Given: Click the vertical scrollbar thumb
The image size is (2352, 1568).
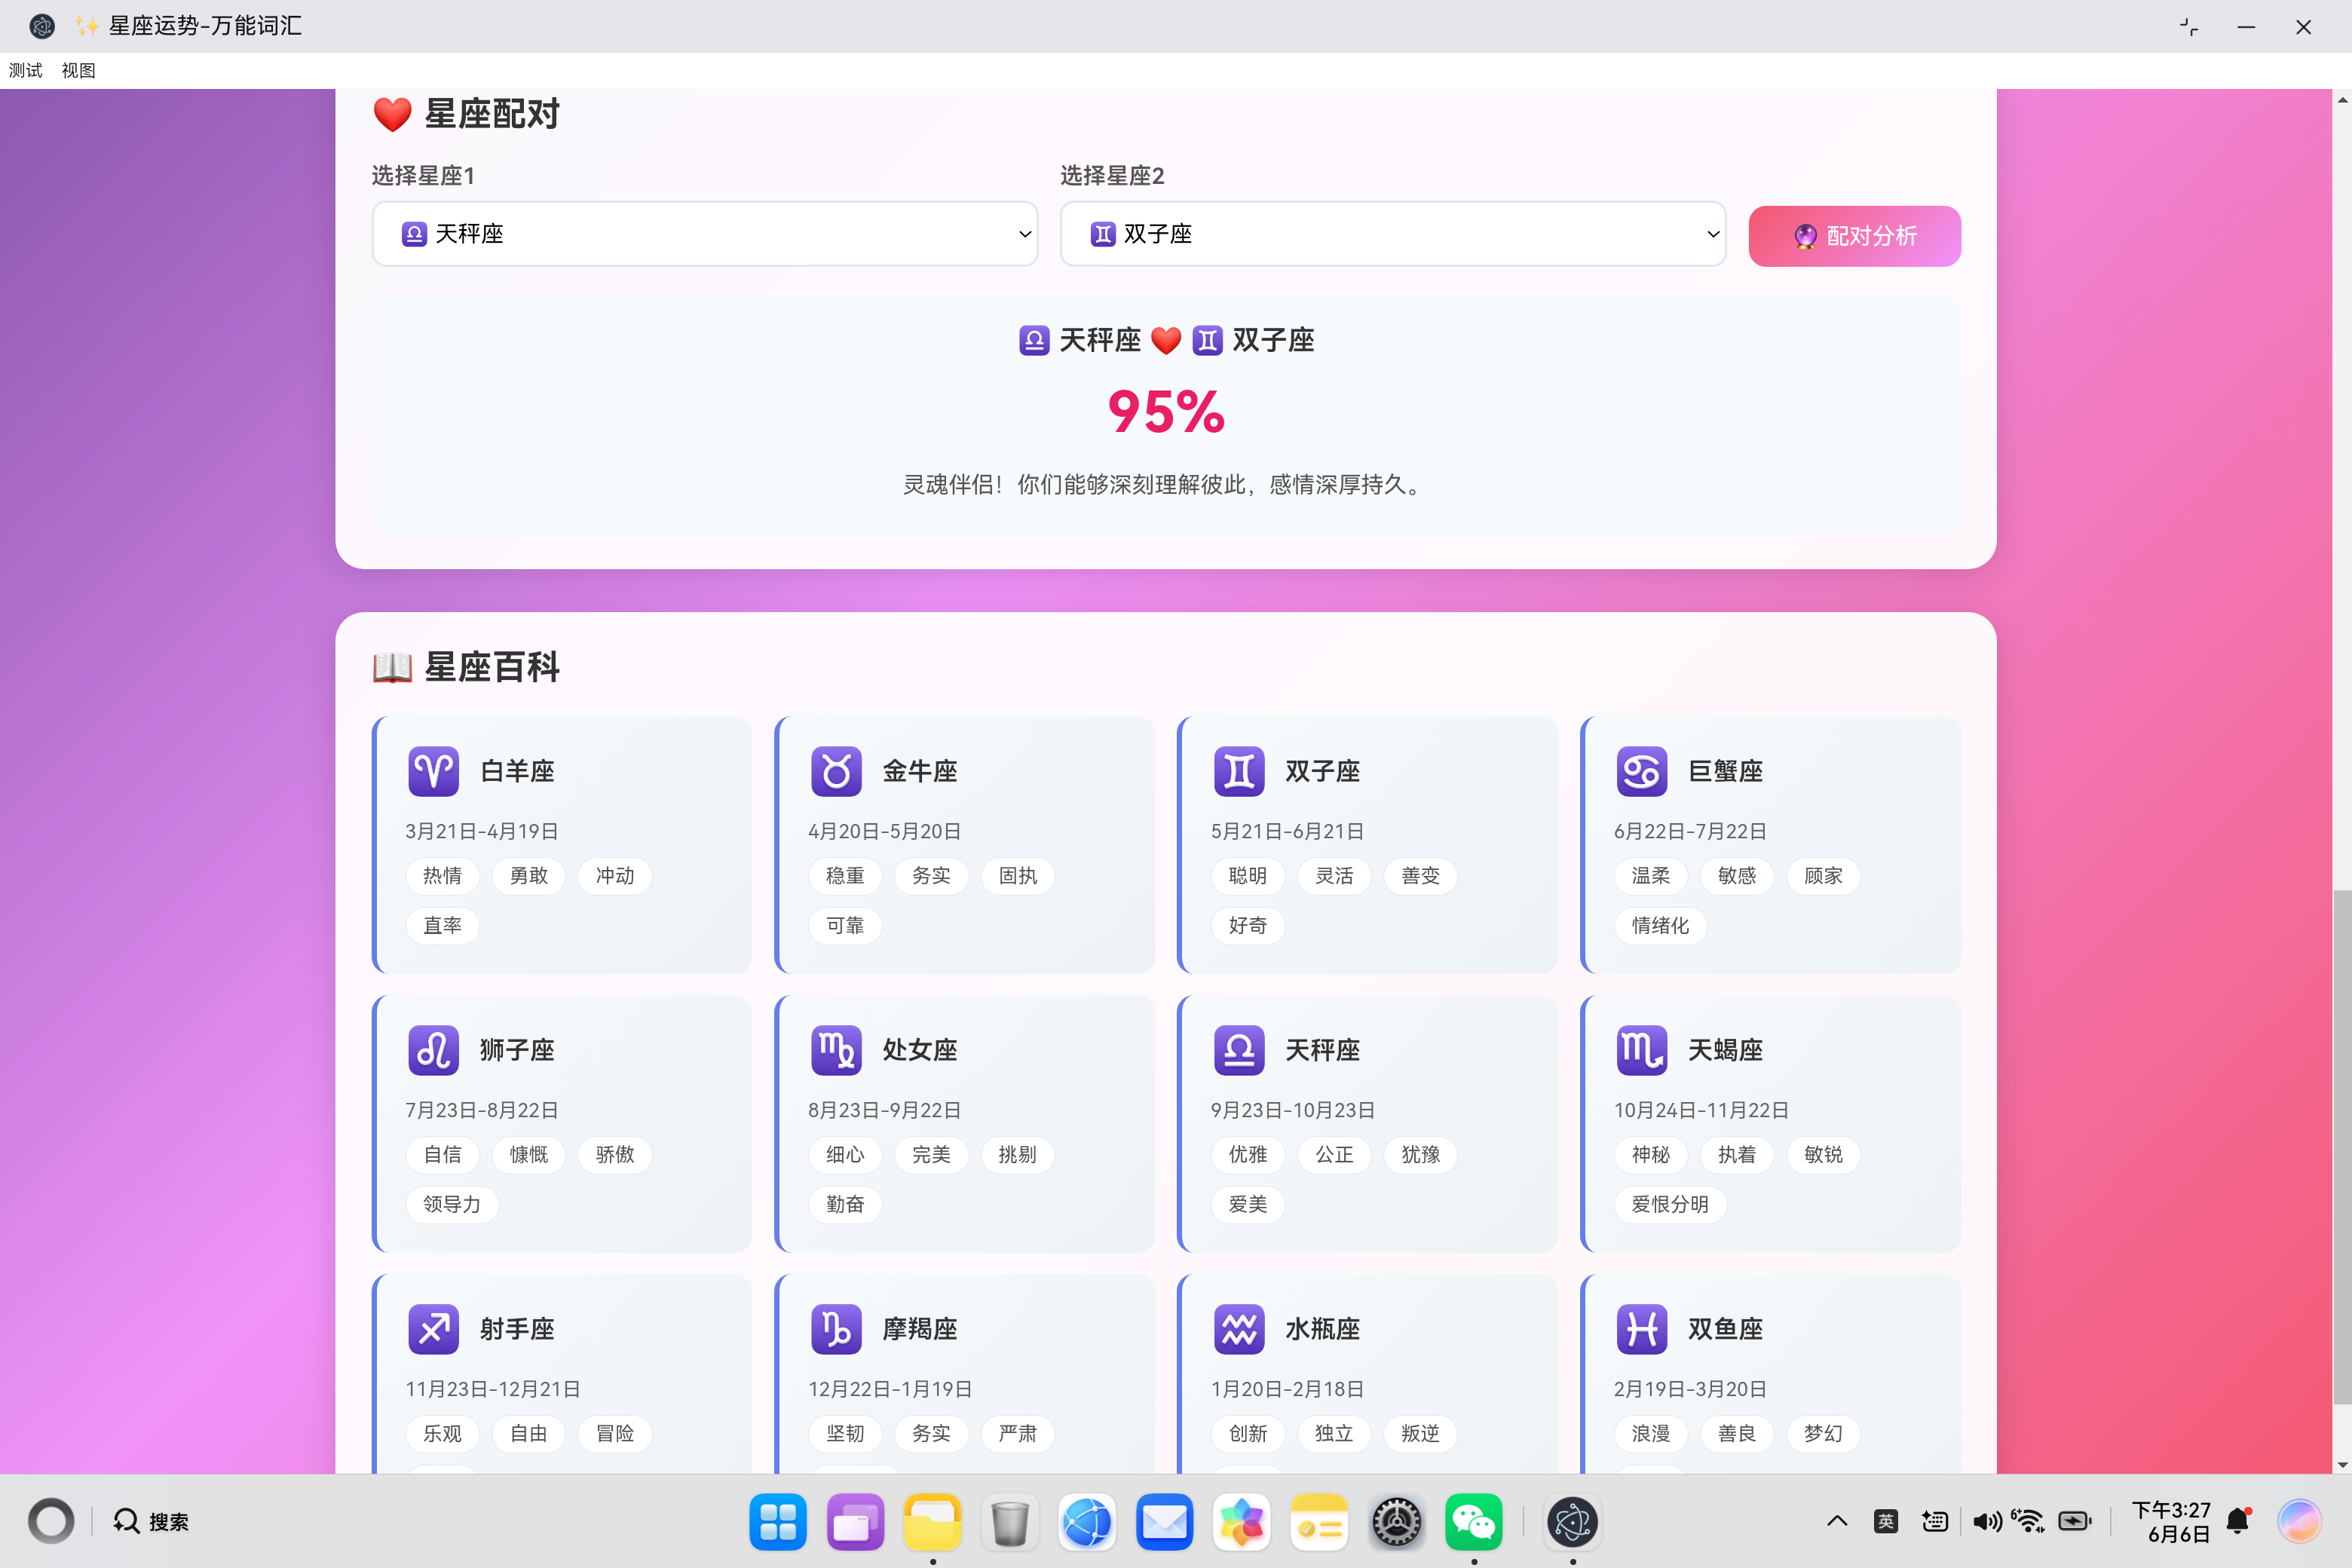Looking at the screenshot, I should pos(2342,1147).
